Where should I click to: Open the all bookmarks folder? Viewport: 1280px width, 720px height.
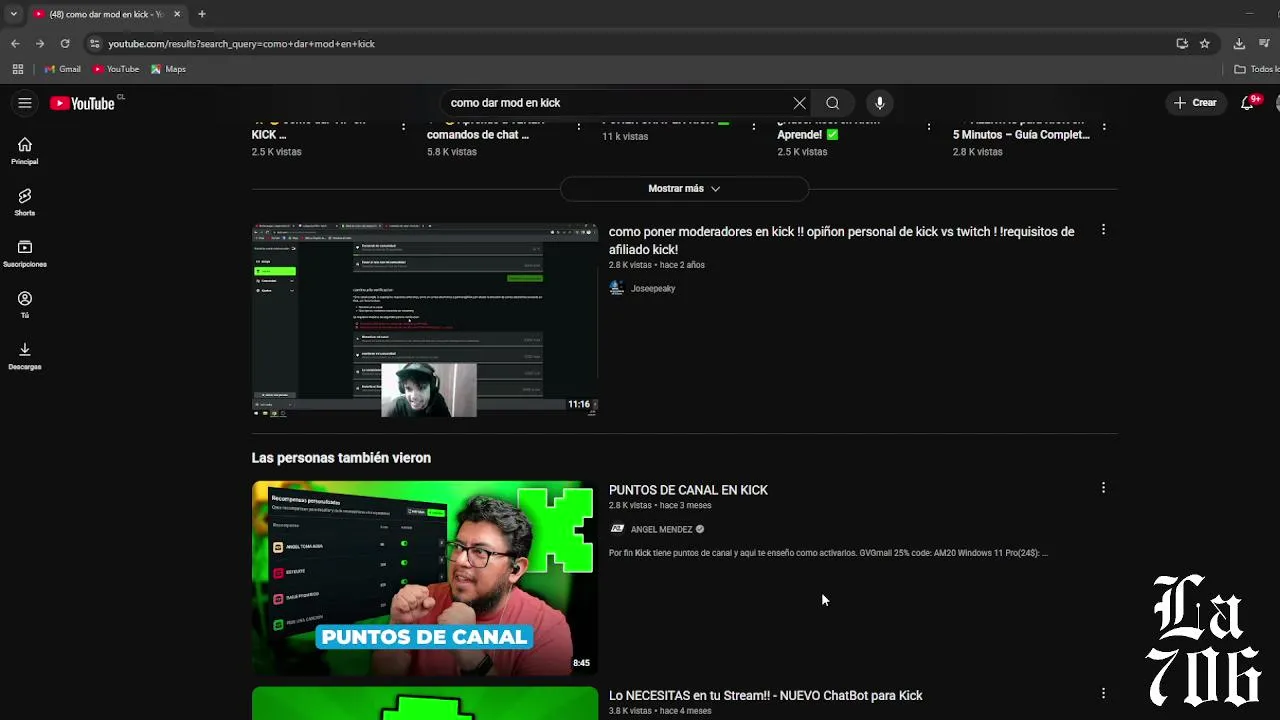pyautogui.click(x=1256, y=69)
